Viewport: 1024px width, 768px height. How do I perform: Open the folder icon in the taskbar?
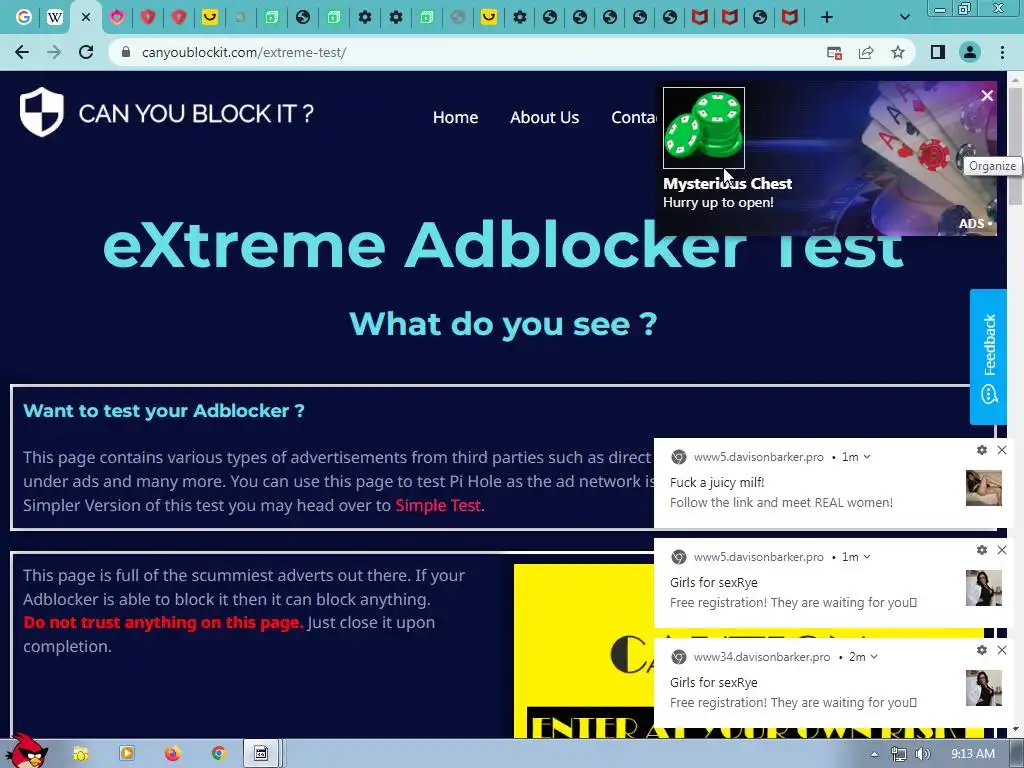click(x=81, y=754)
